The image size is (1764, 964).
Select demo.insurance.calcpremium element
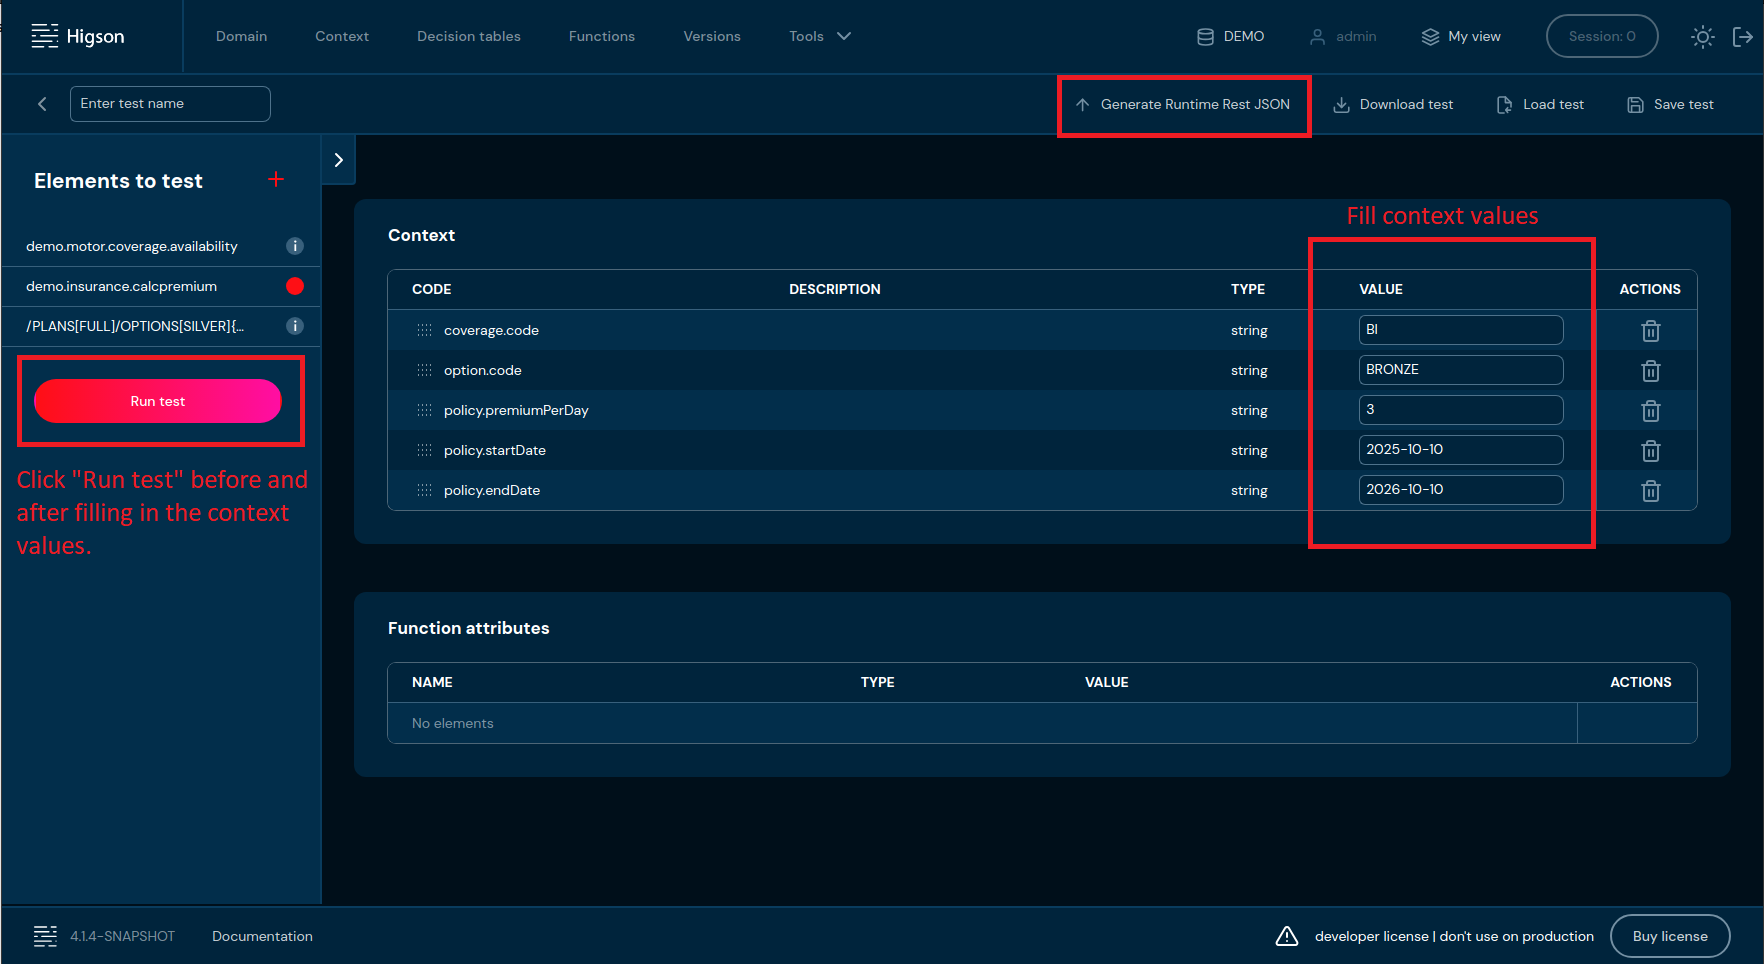121,286
